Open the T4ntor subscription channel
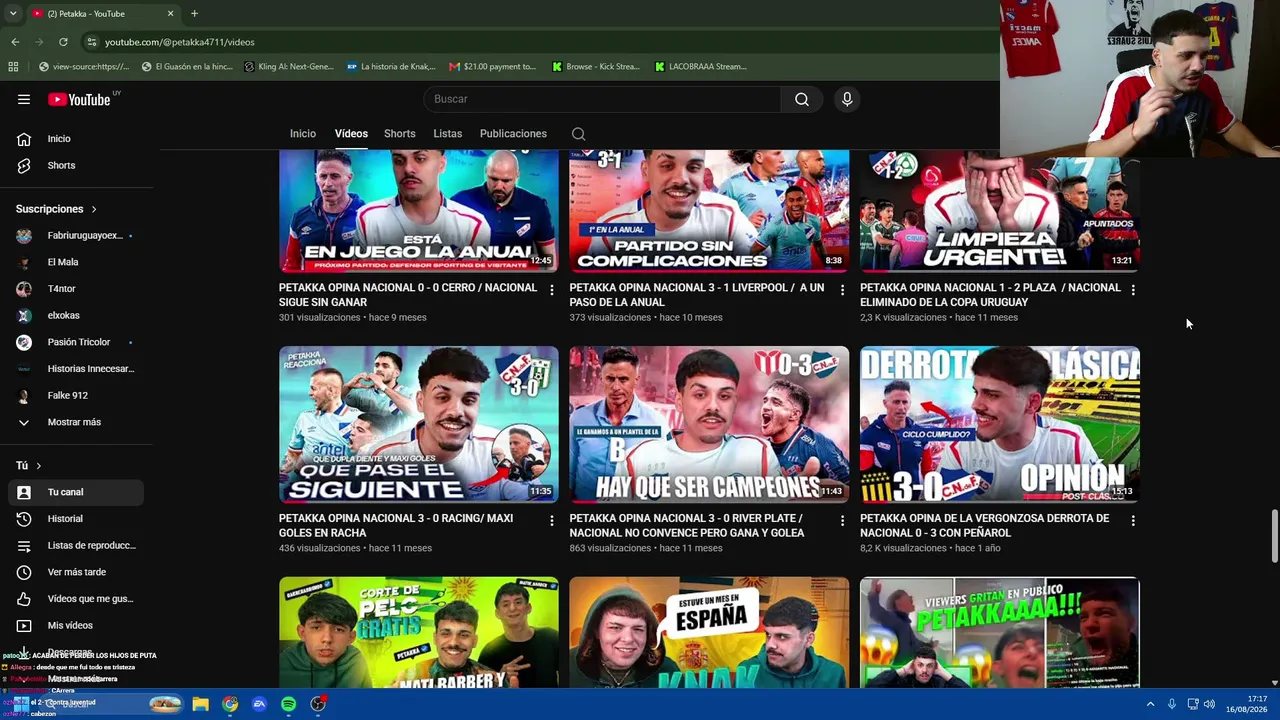Image resolution: width=1280 pixels, height=720 pixels. point(75,289)
